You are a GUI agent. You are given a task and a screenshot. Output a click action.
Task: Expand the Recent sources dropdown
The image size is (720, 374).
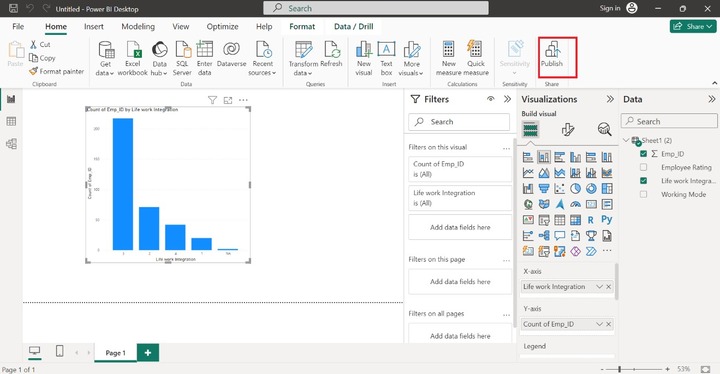[262, 58]
